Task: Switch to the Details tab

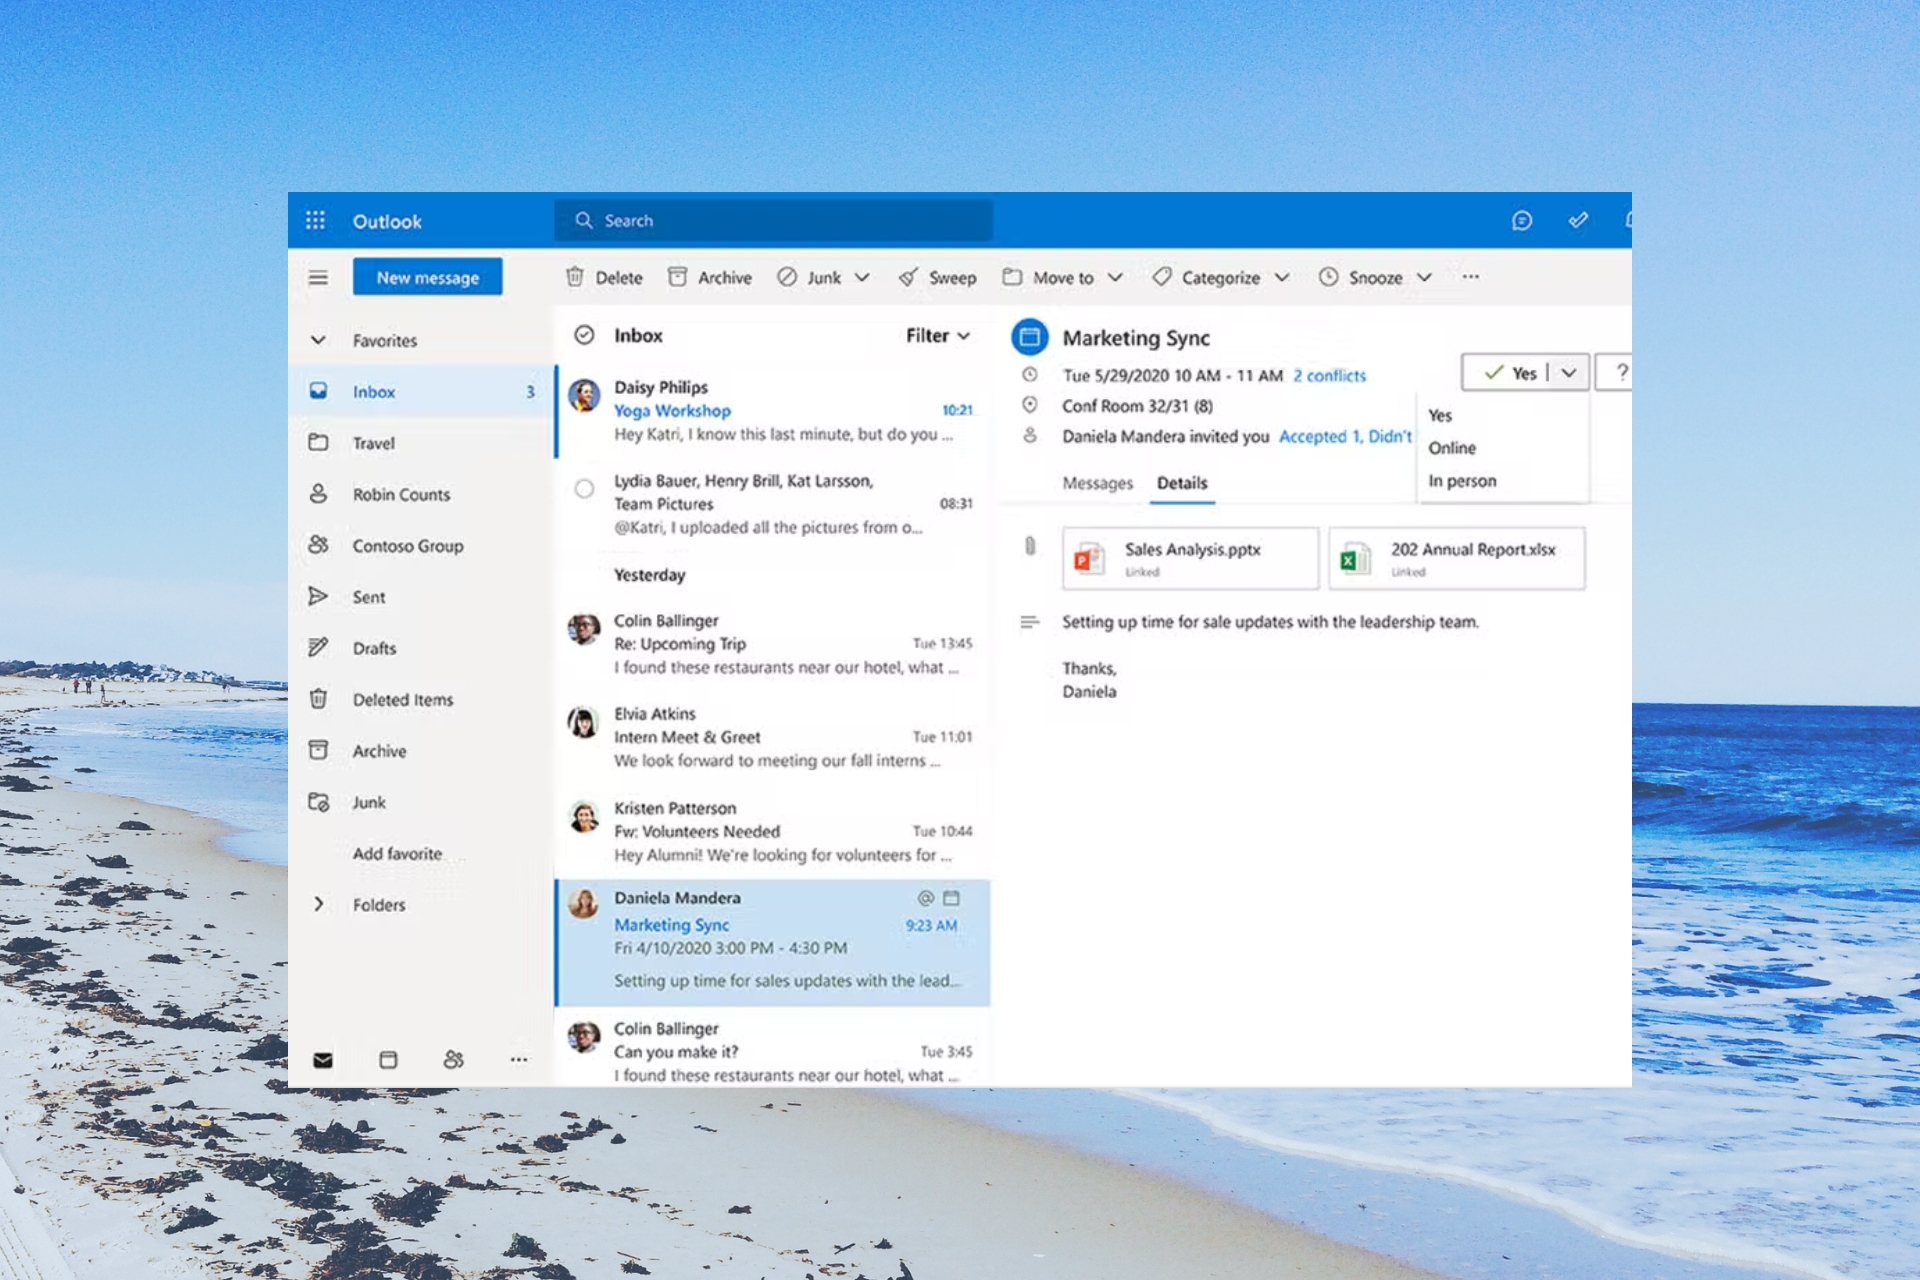Action: pos(1182,483)
